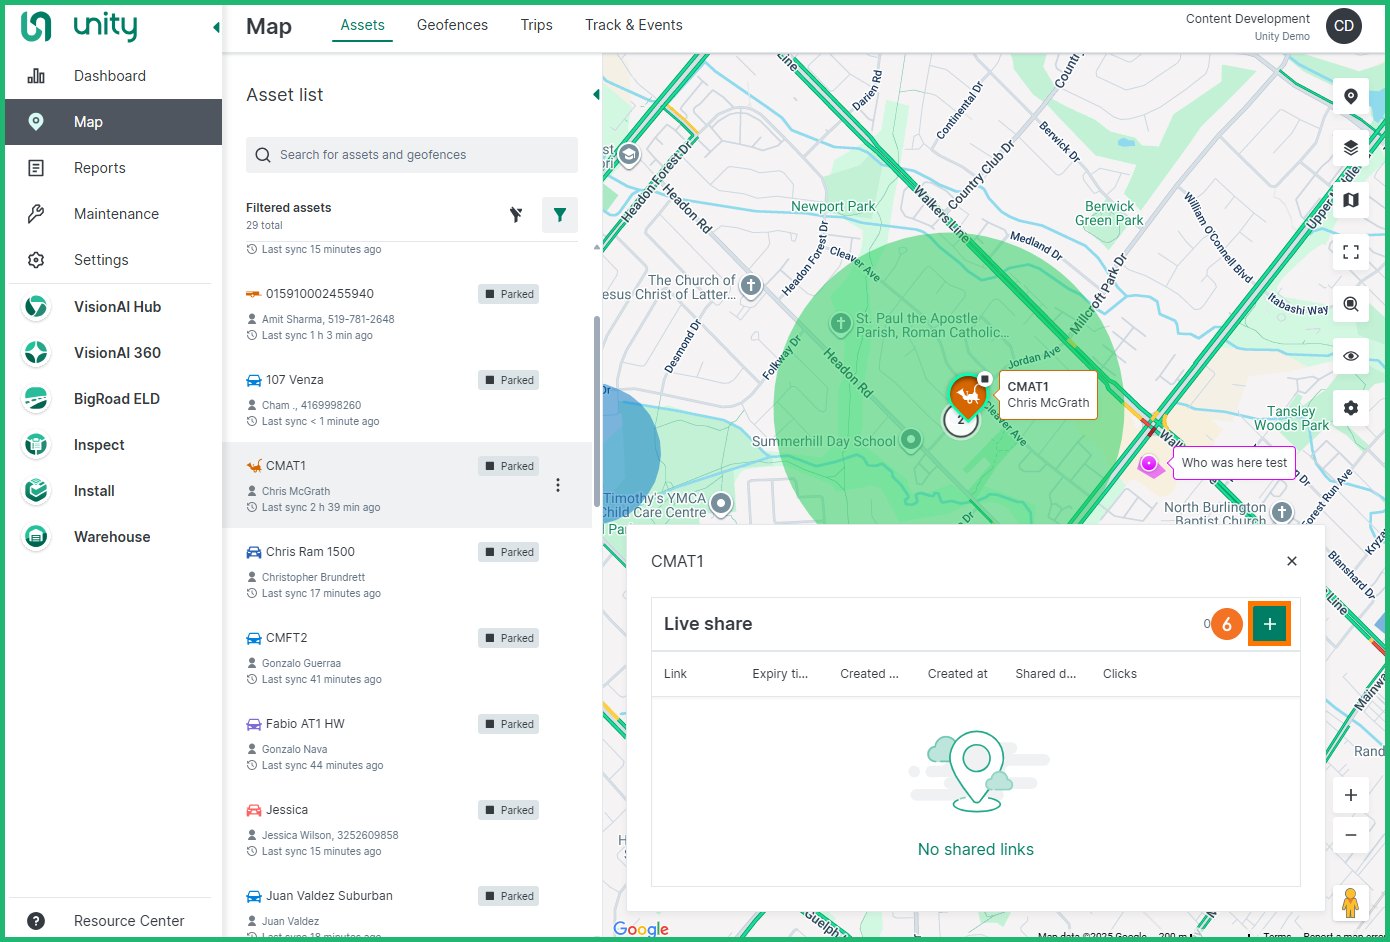Collapse the left navigation sidebar arrow

coord(216,28)
